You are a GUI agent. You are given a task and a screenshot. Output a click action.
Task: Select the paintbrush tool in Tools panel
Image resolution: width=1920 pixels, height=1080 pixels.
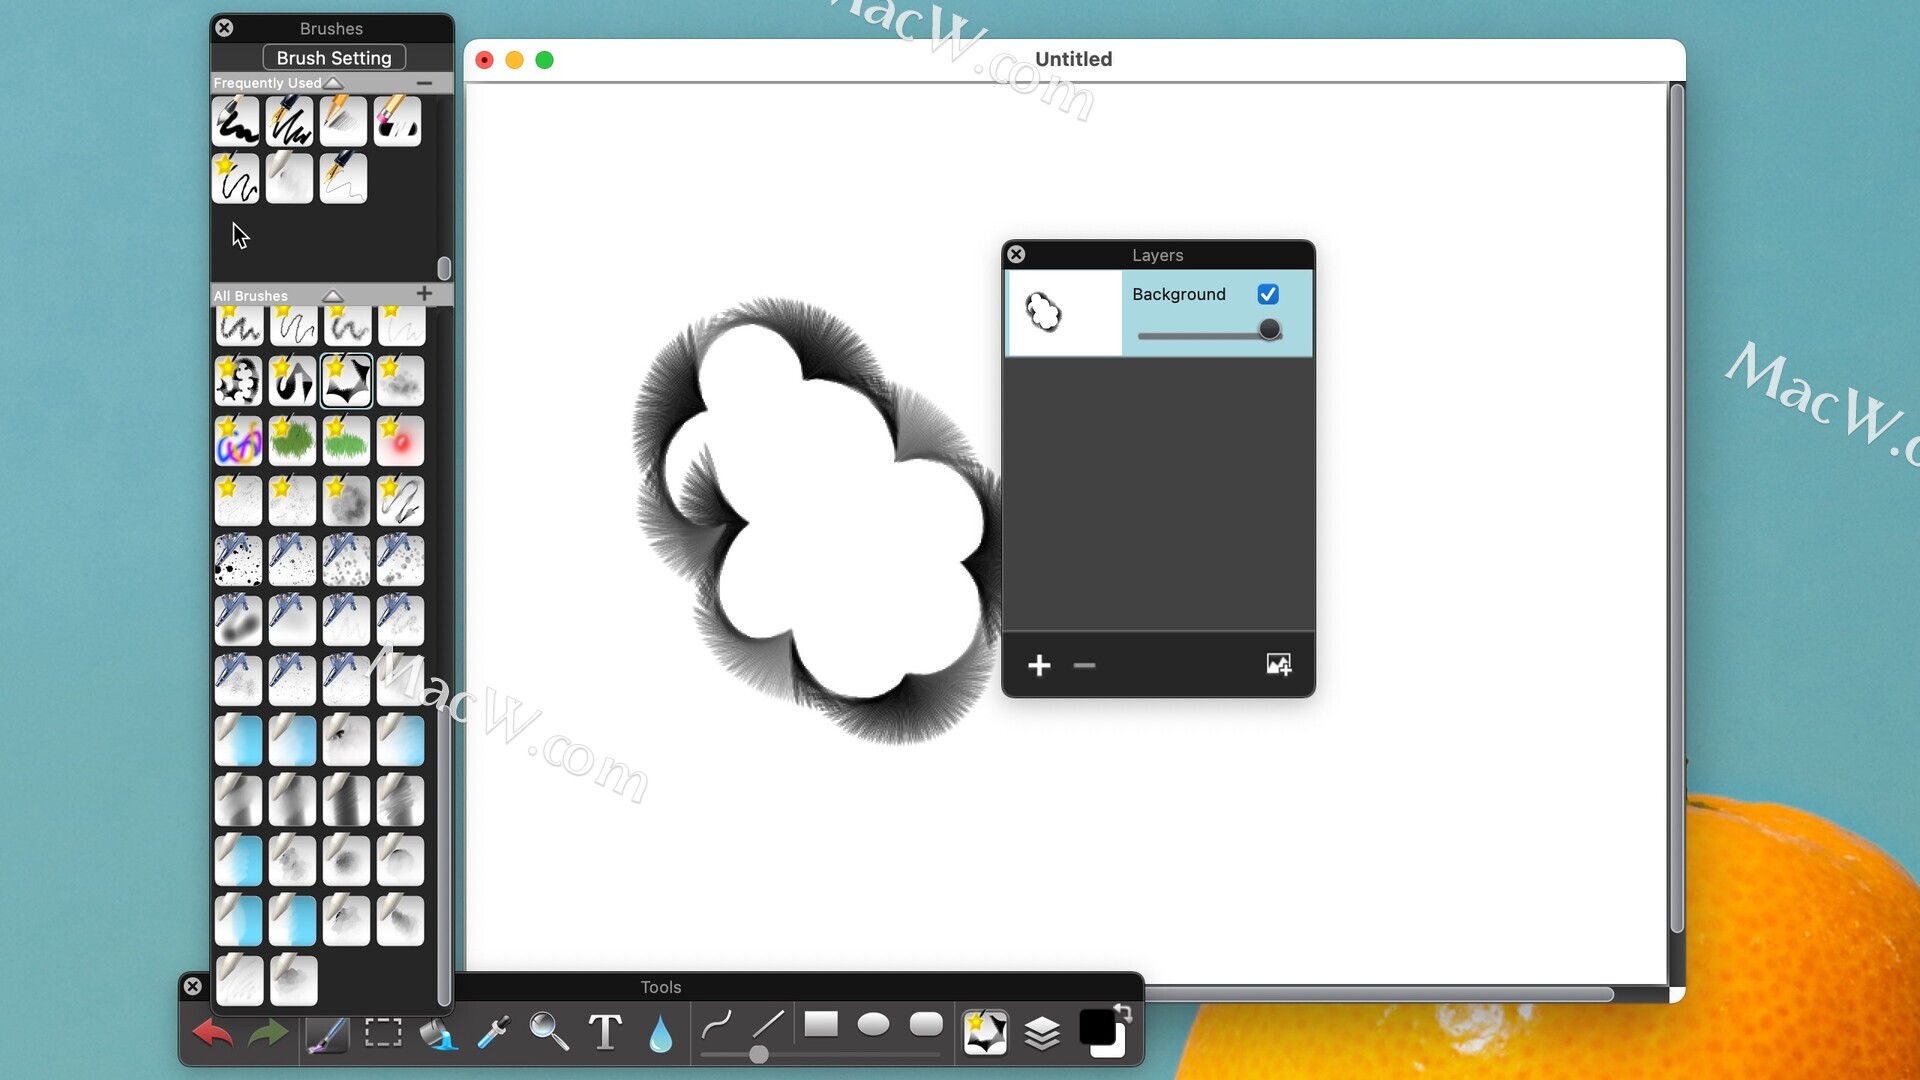[327, 1033]
